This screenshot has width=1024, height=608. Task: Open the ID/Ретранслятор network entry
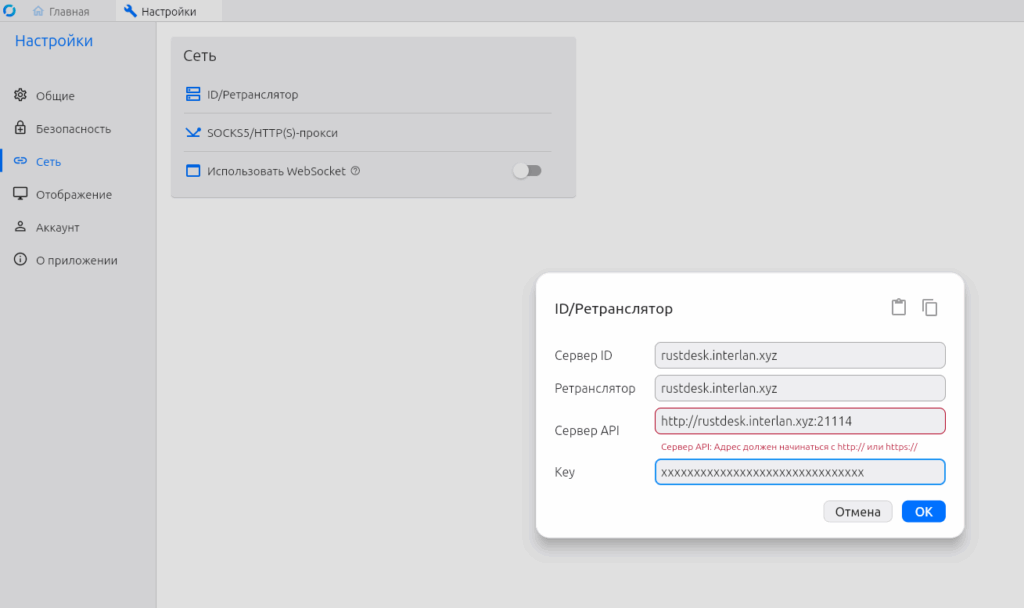pos(253,95)
